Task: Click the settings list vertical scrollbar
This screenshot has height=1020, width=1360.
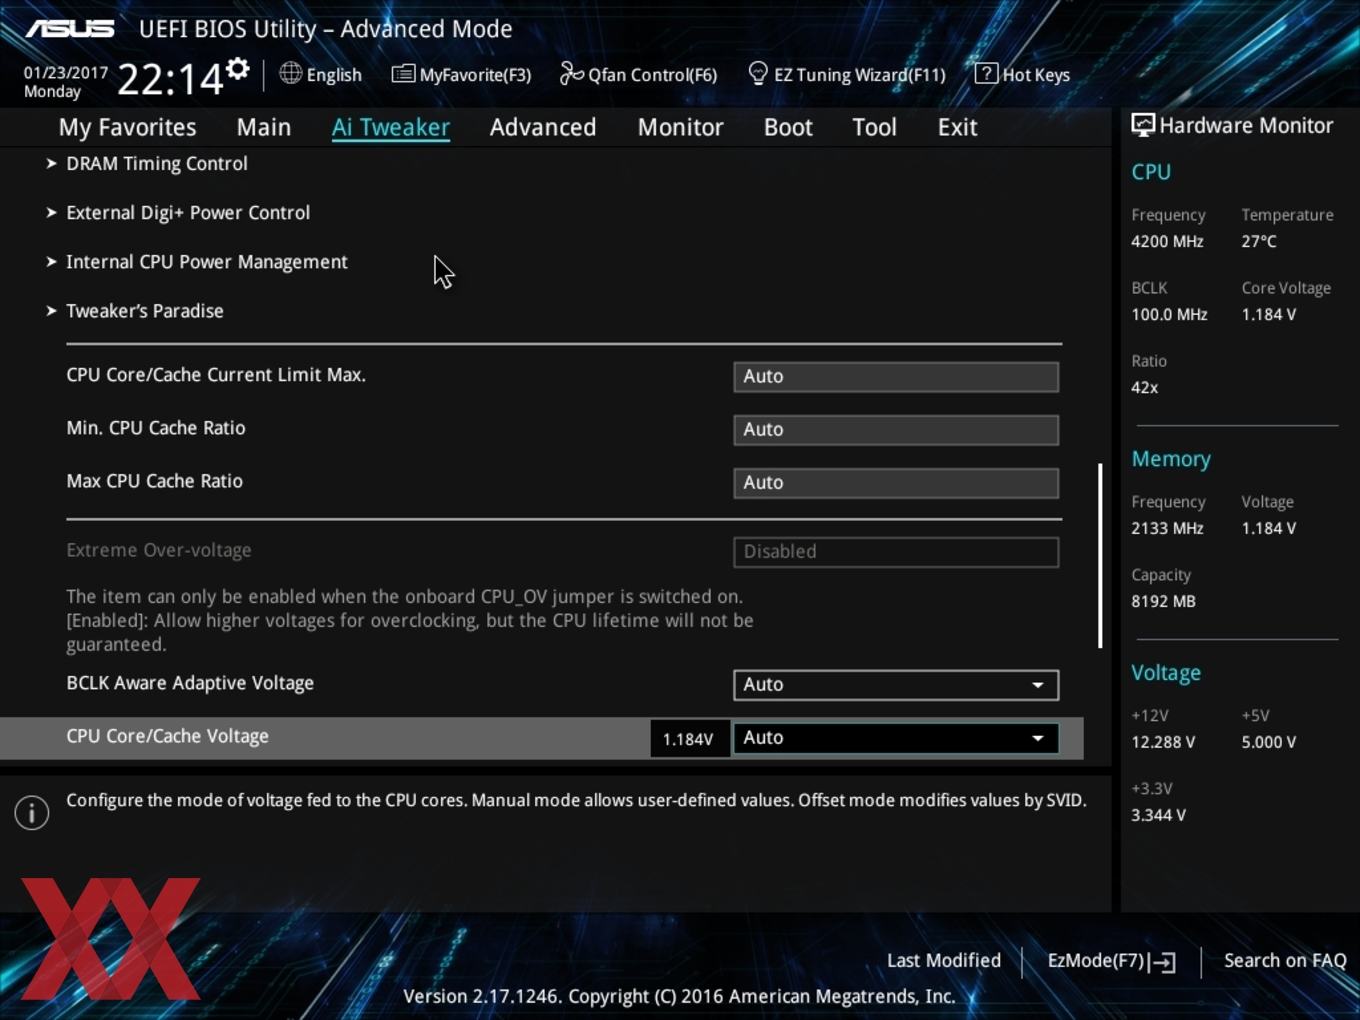Action: coord(1100,555)
